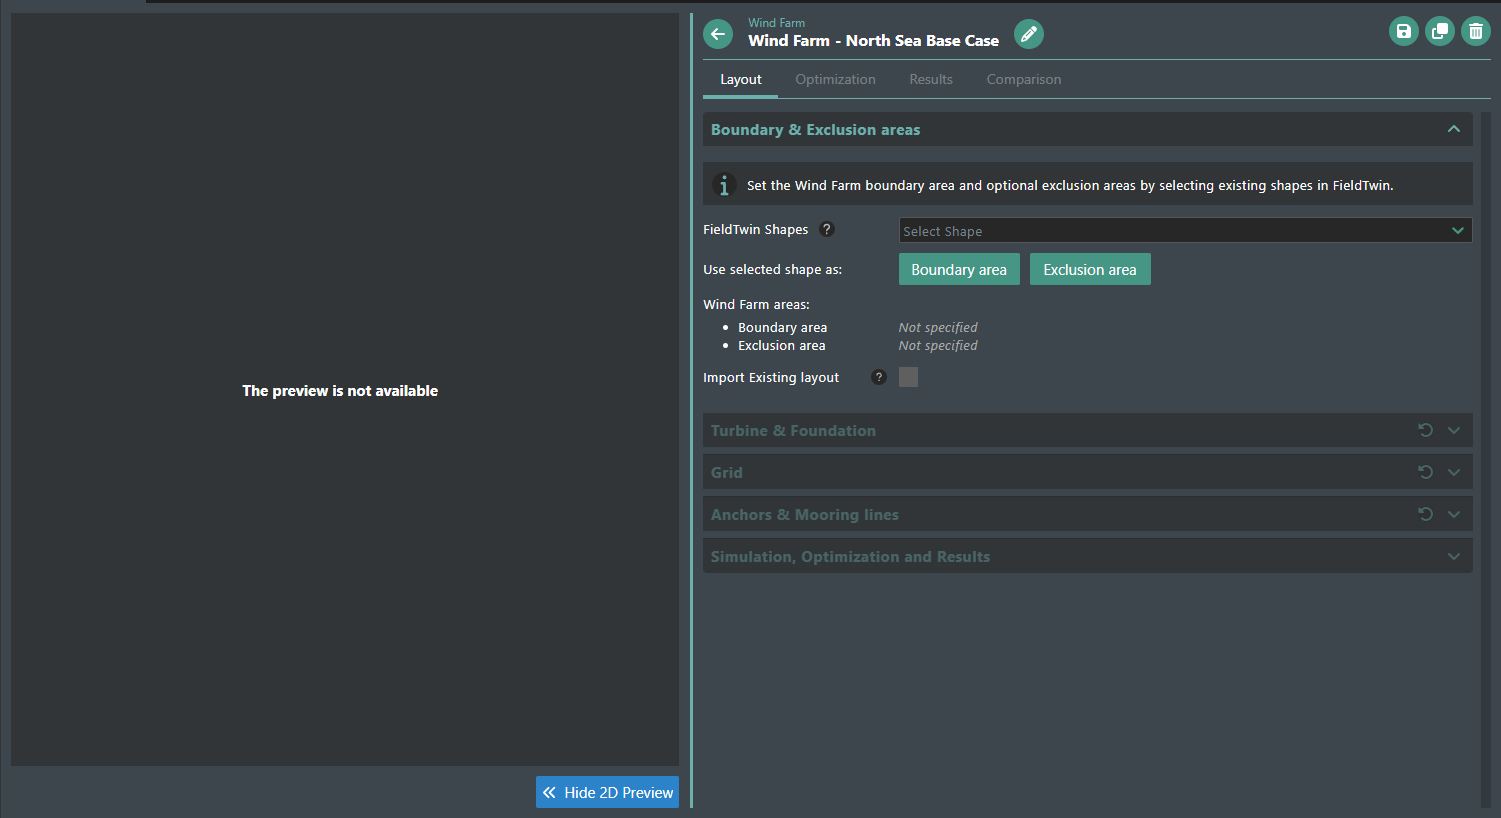Enable the Import Existing layout checkbox
1501x818 pixels.
coord(908,377)
